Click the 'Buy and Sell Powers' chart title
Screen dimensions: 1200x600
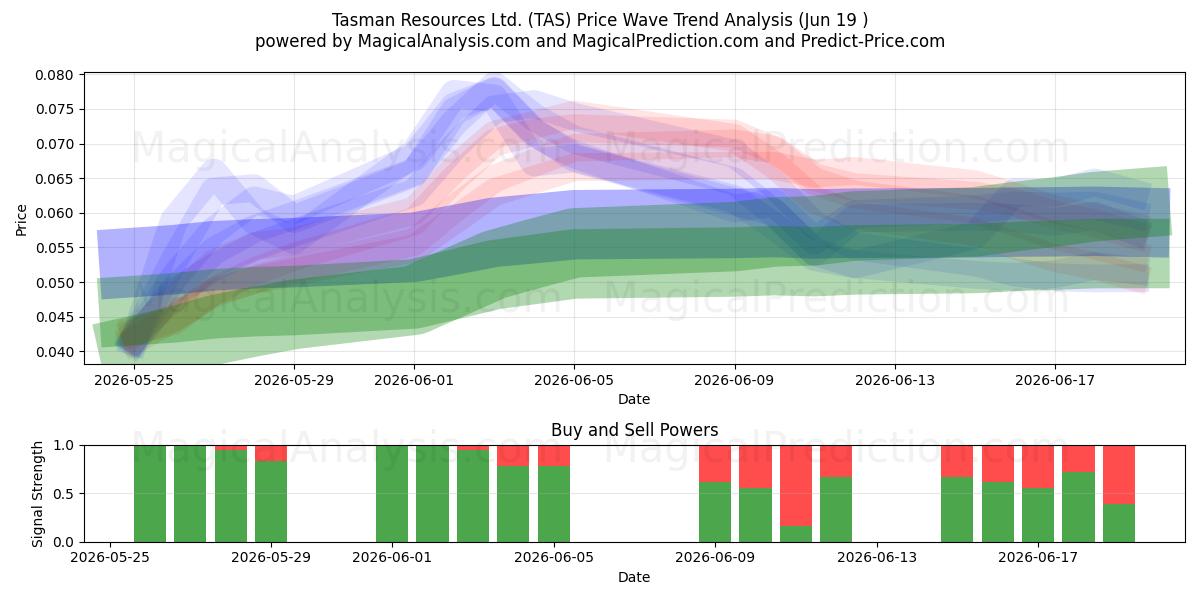(634, 431)
